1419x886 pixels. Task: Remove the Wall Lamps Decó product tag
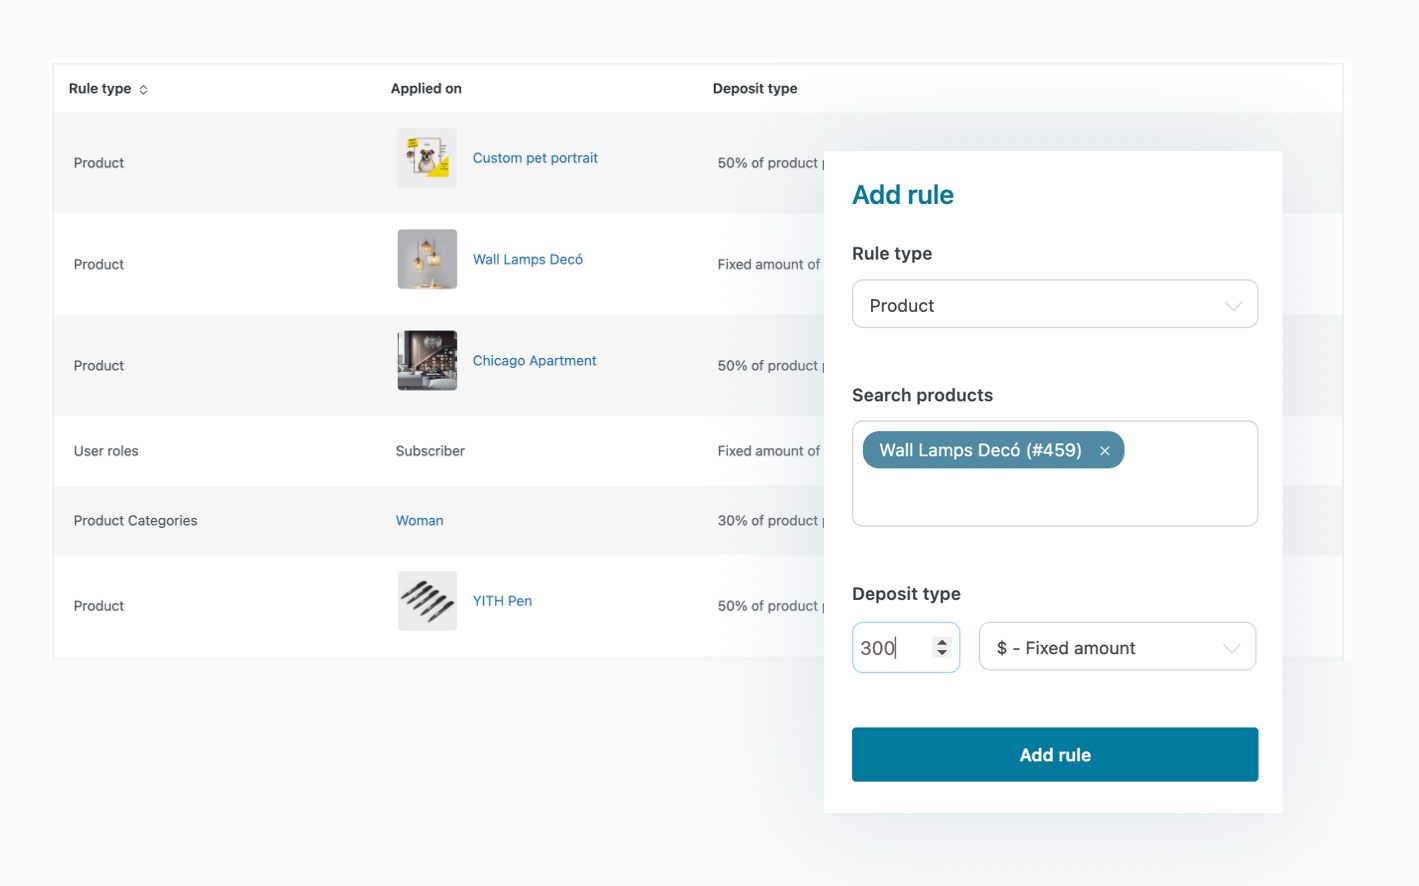(1105, 451)
